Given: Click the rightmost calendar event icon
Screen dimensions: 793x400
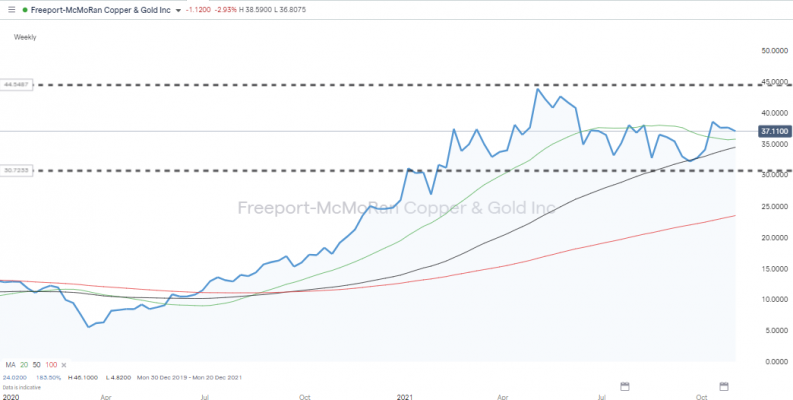Looking at the screenshot, I should pos(724,386).
